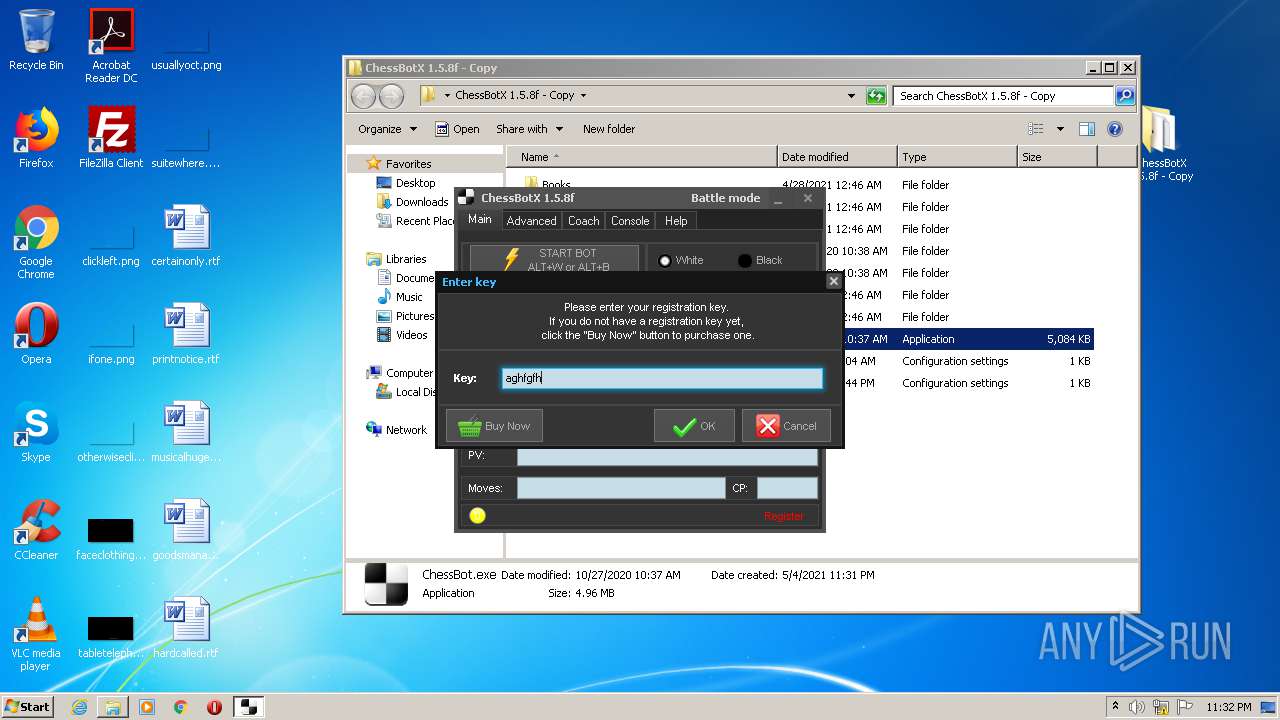Open the Recycle Bin desktop icon
Viewport: 1280px width, 720px height.
pos(36,40)
